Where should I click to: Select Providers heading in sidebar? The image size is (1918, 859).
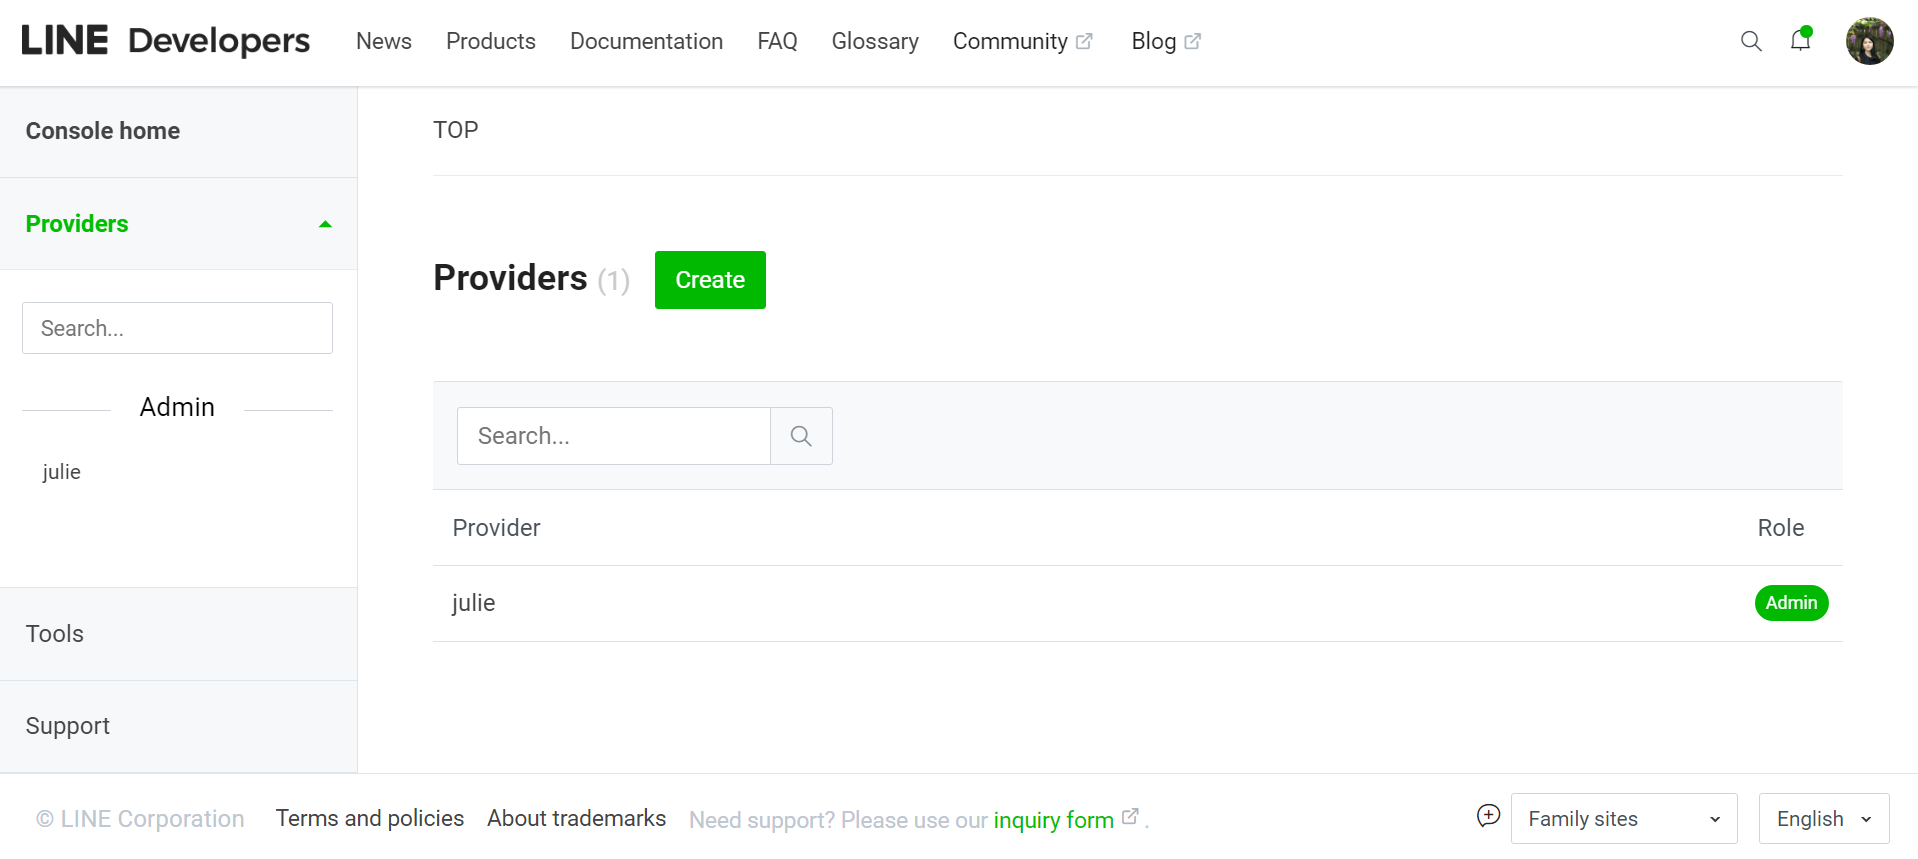[77, 224]
